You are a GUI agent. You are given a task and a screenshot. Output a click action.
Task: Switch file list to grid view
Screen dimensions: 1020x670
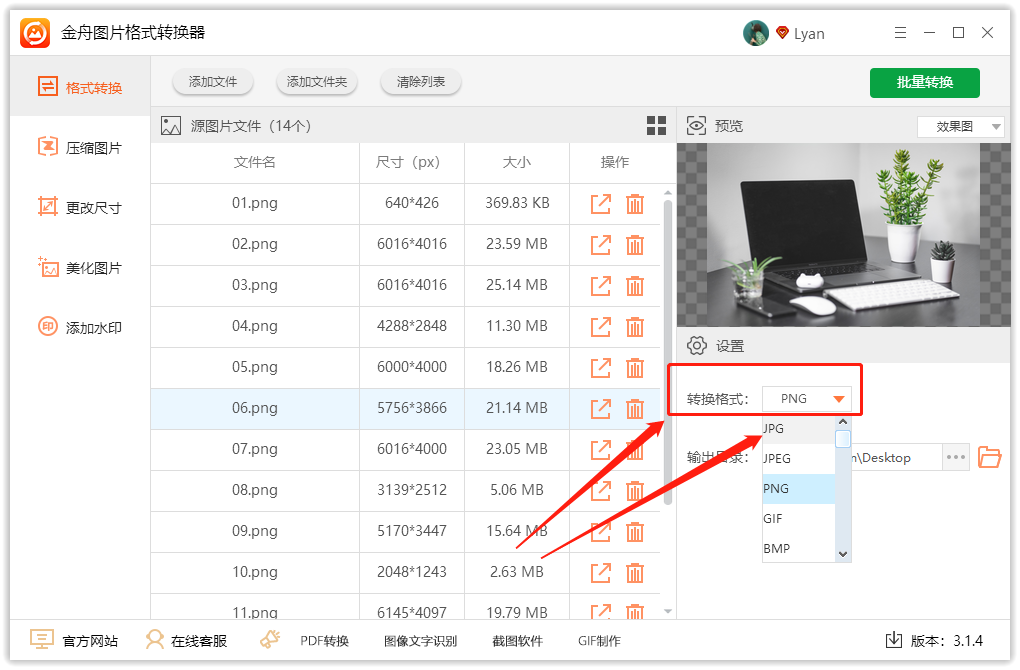(656, 126)
